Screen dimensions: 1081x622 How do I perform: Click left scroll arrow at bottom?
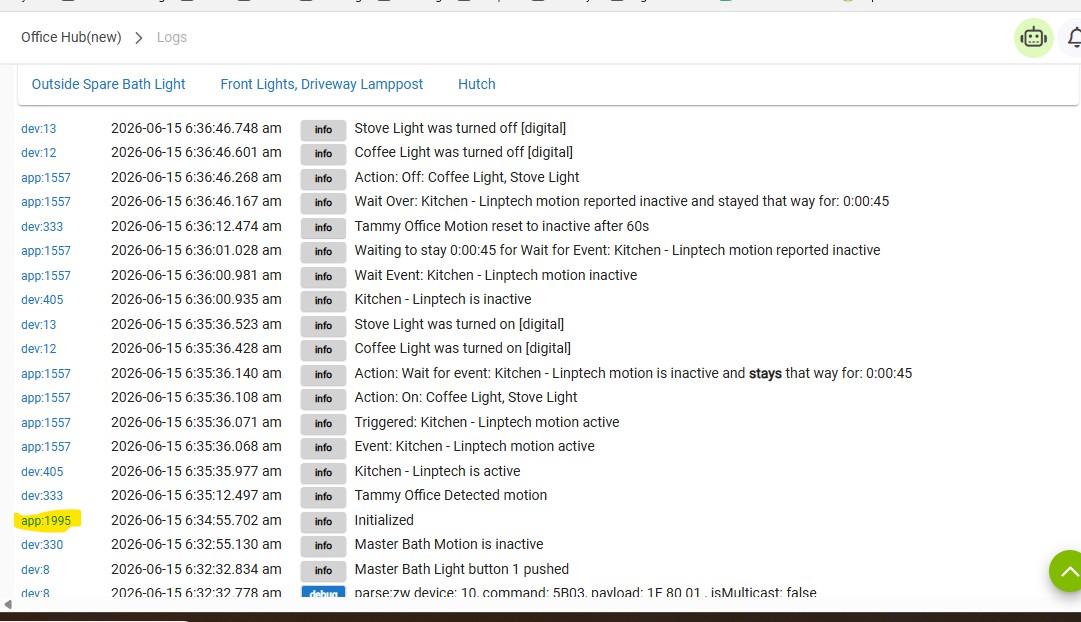click(x=8, y=605)
